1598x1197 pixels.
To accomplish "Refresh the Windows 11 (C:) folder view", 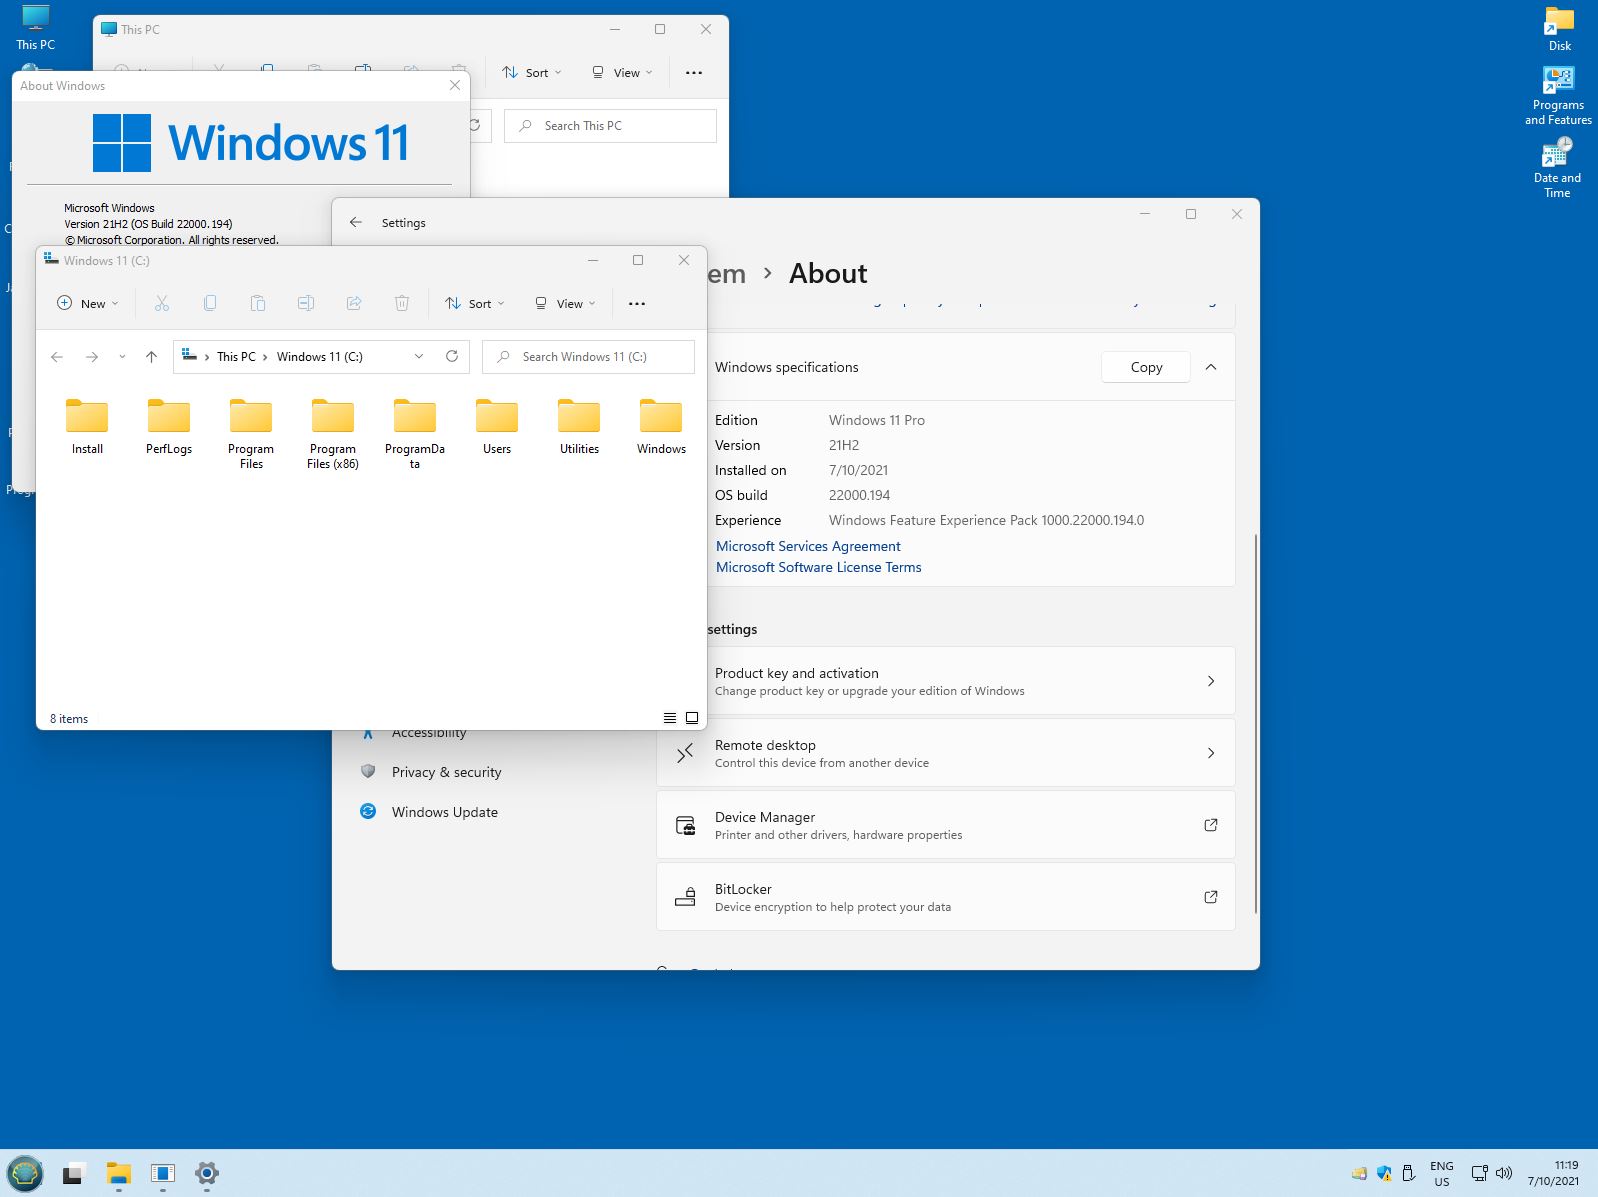I will click(452, 356).
